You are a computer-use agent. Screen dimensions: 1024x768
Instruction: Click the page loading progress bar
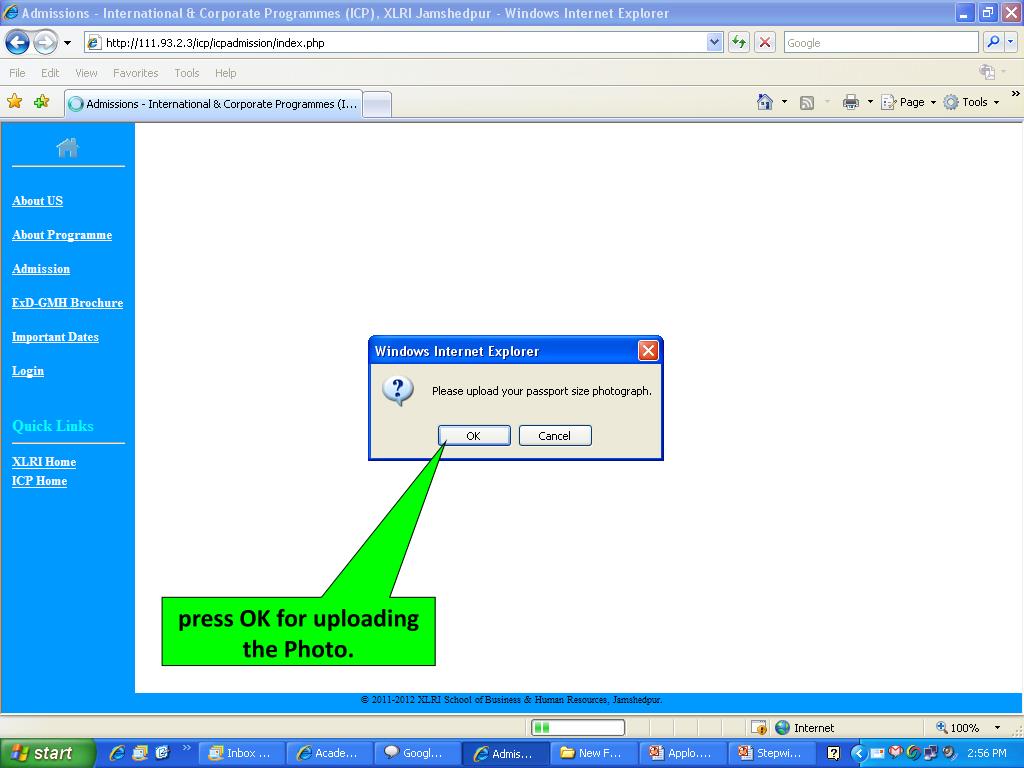point(578,728)
